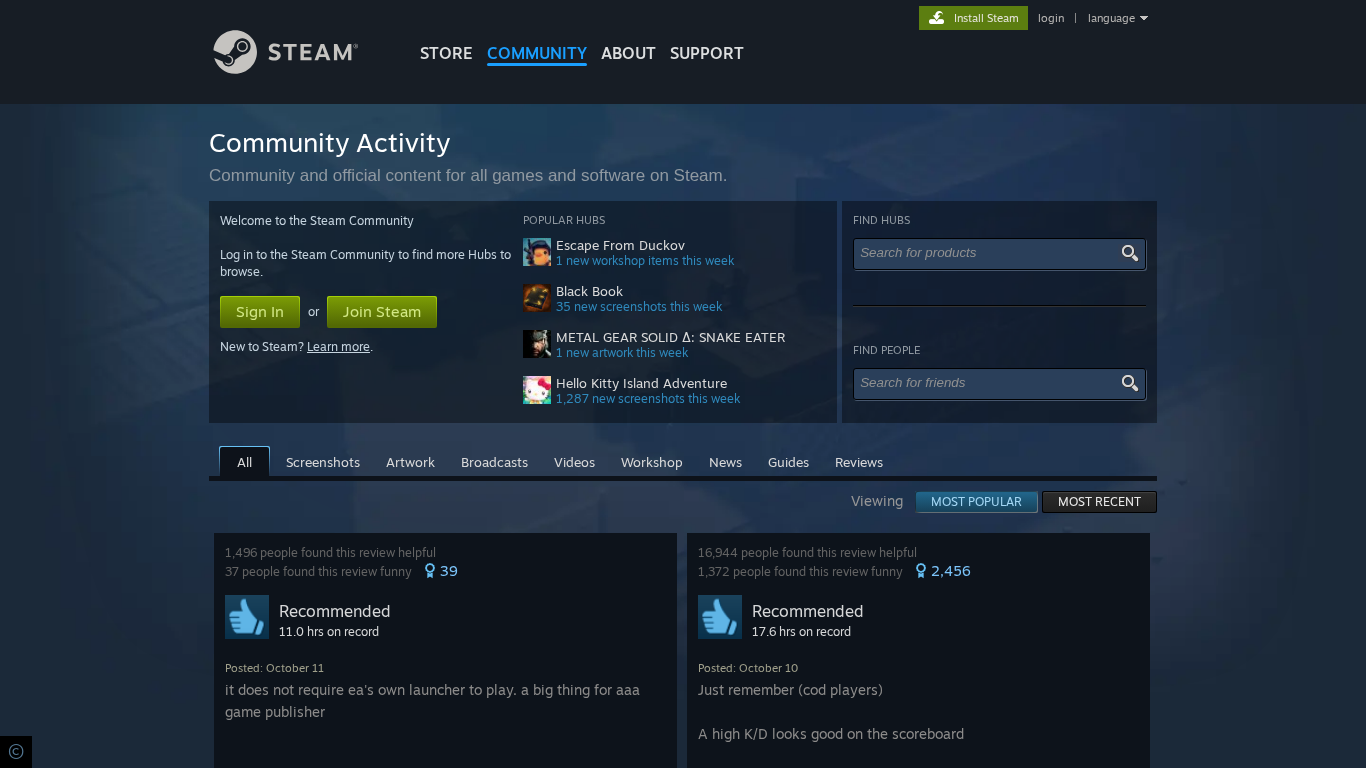Viewport: 1366px width, 768px height.
Task: Switch to the Workshop tab
Action: [652, 462]
